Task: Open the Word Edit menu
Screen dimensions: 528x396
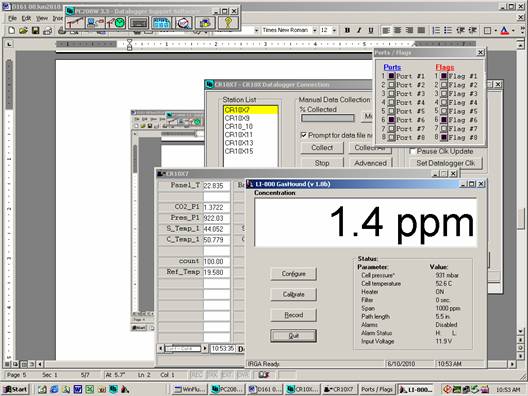Action: tap(26, 18)
